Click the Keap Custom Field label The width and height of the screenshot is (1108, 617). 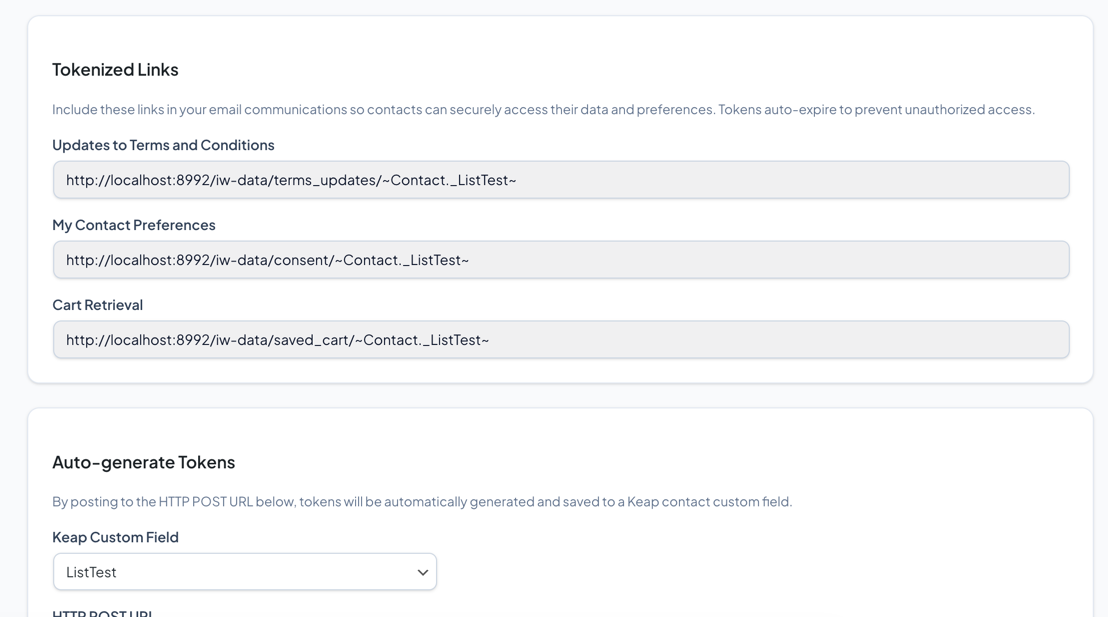(x=115, y=536)
